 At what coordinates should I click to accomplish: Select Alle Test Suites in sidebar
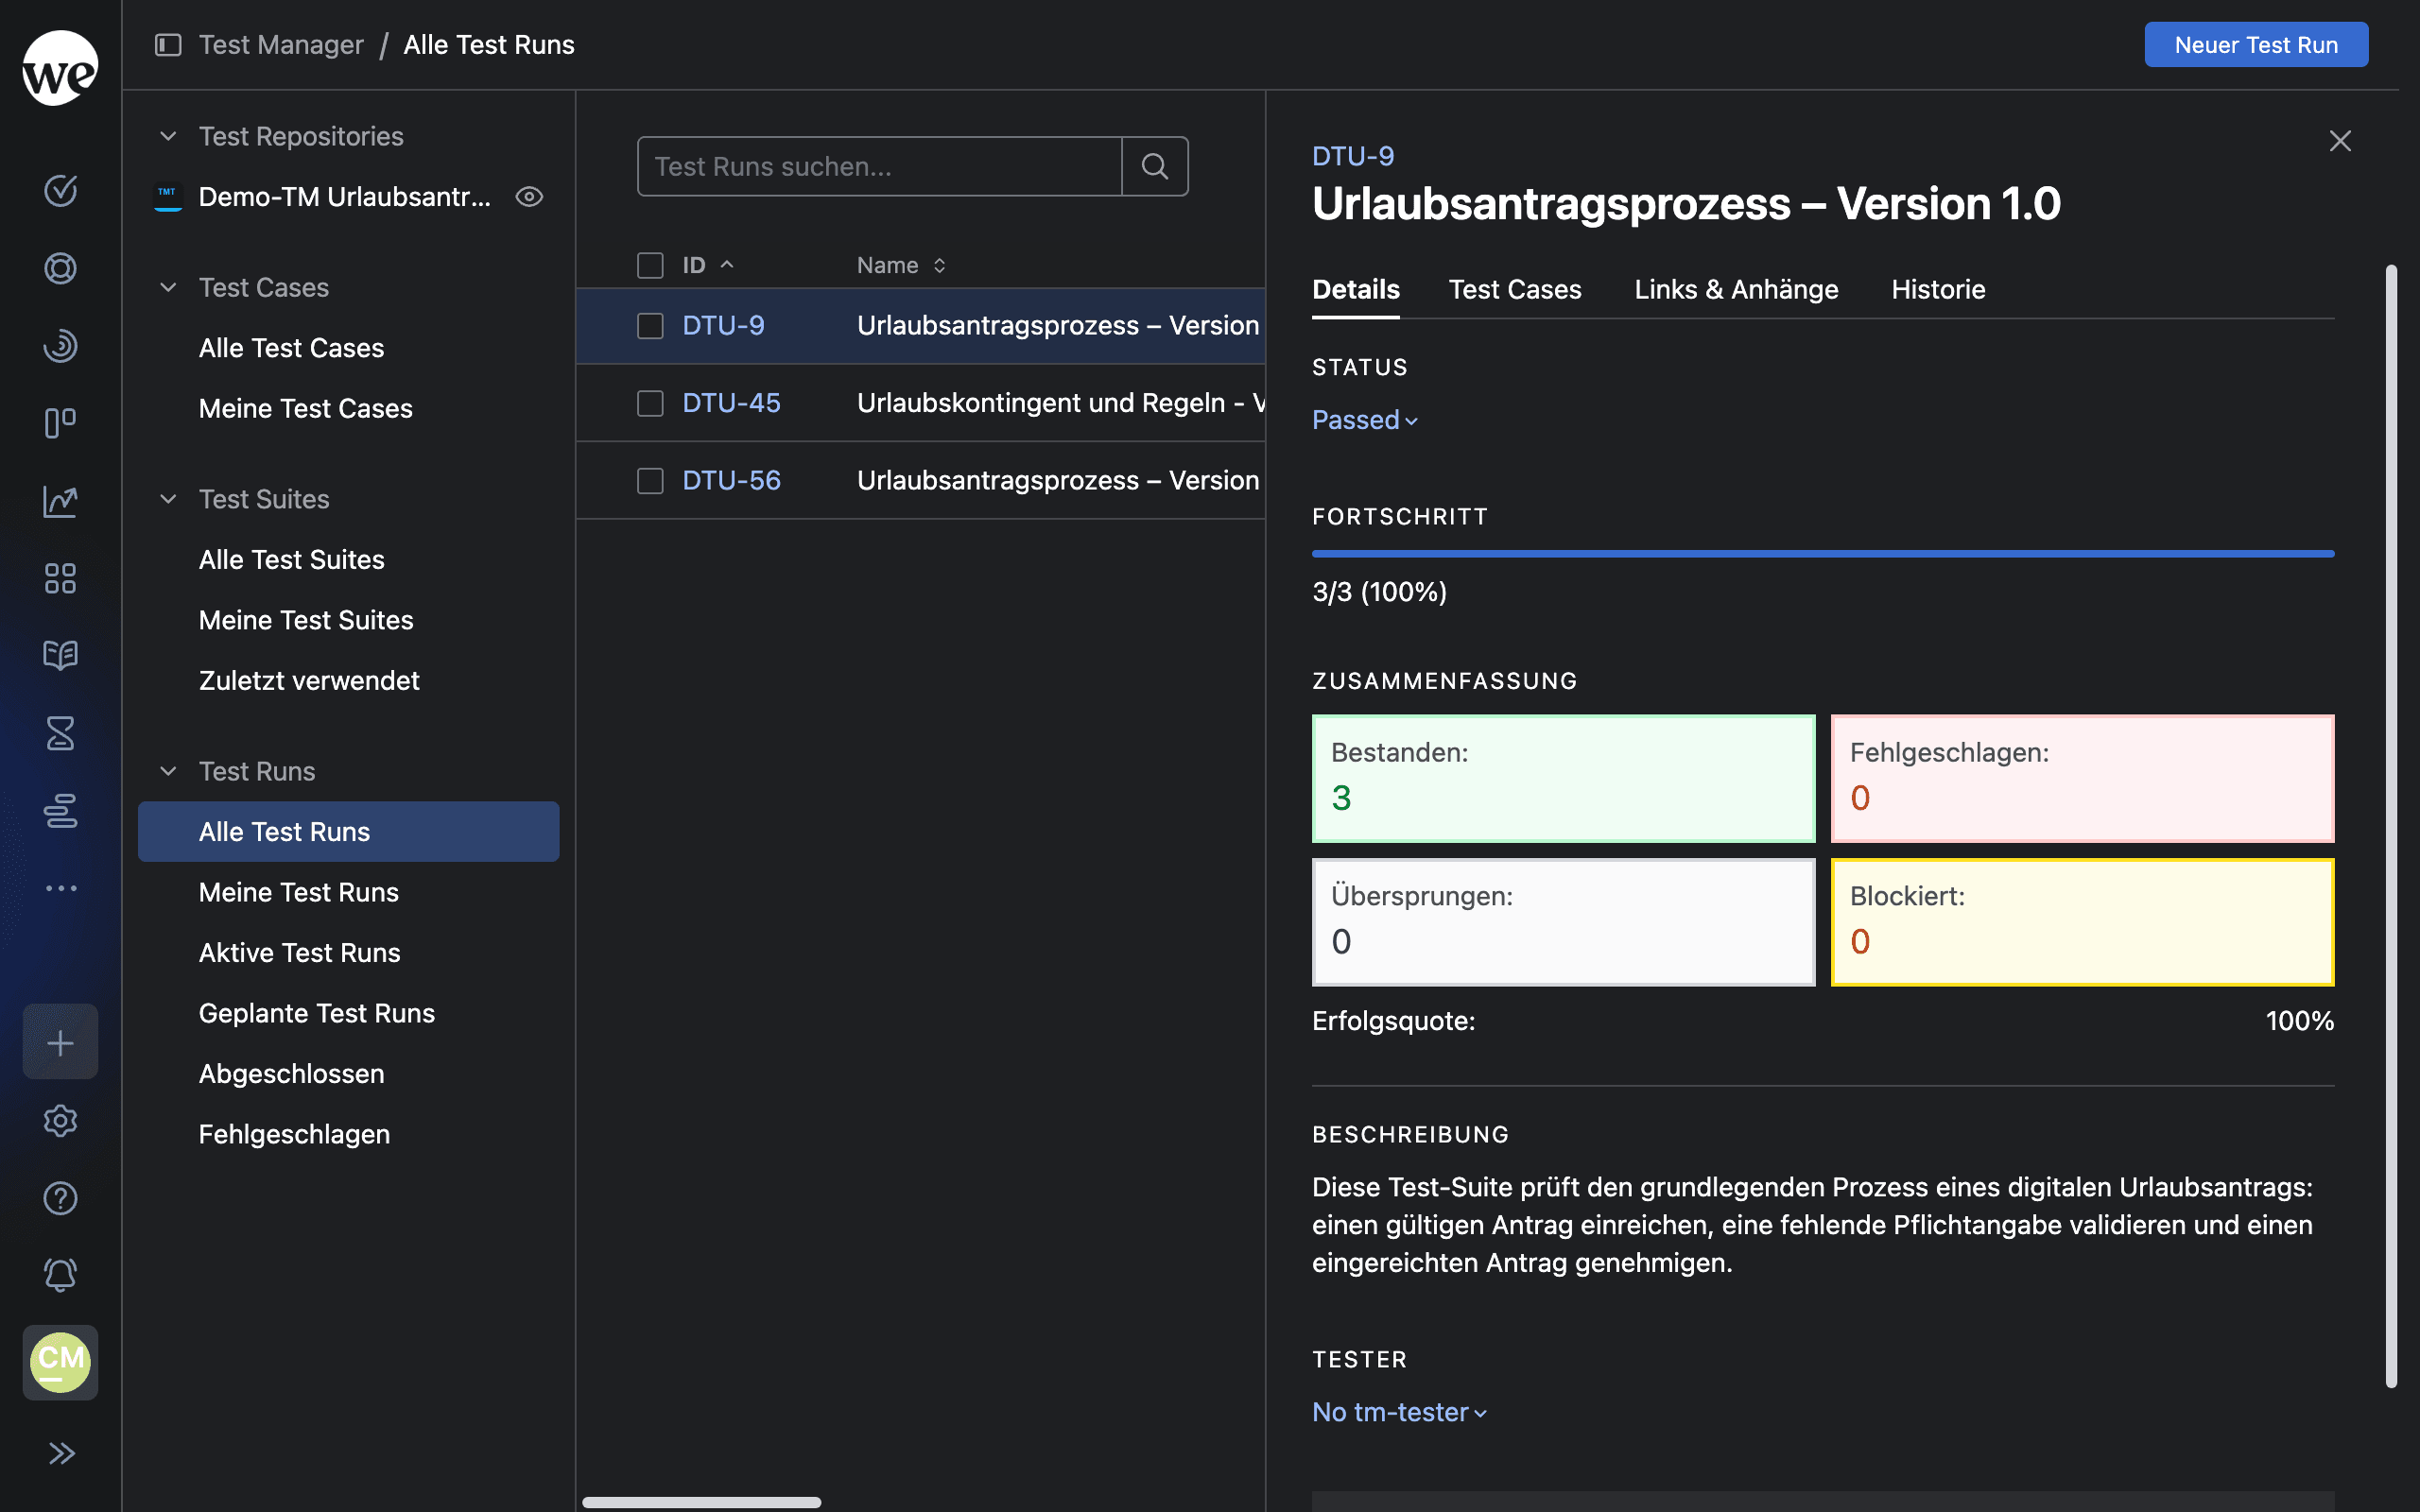point(348,559)
